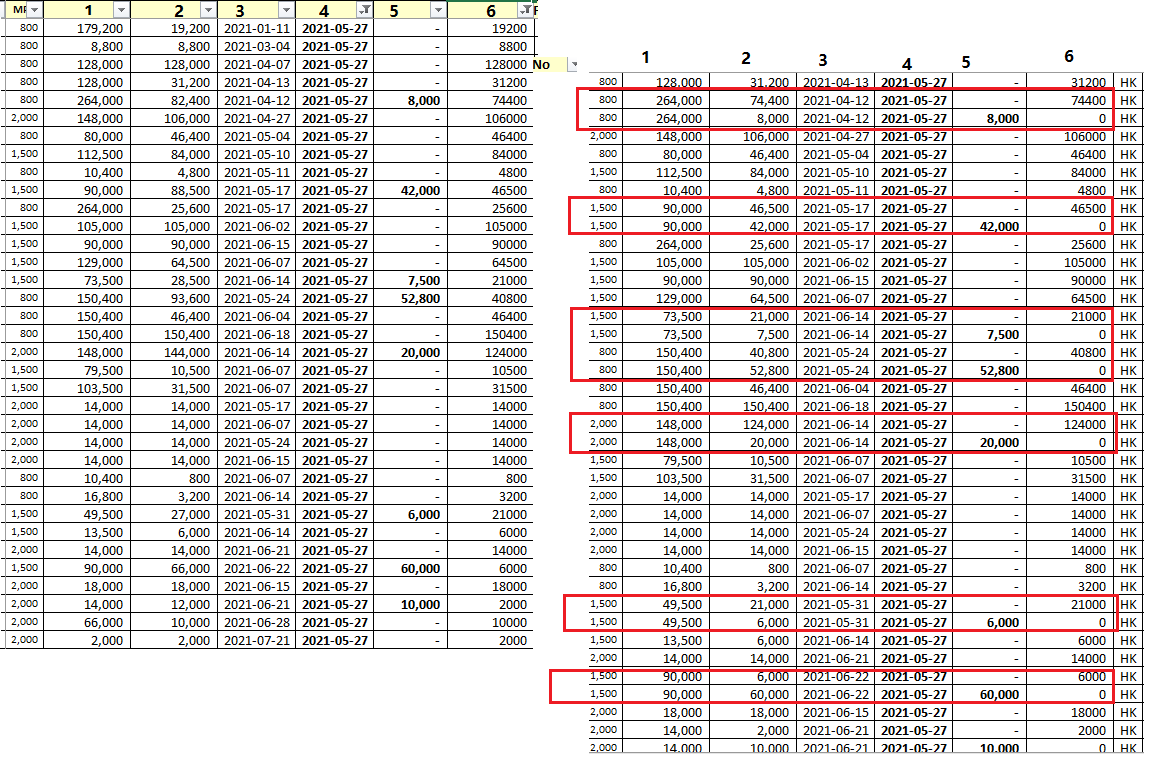Open filter dropdown for left column 5
The image size is (1167, 768).
438,9
